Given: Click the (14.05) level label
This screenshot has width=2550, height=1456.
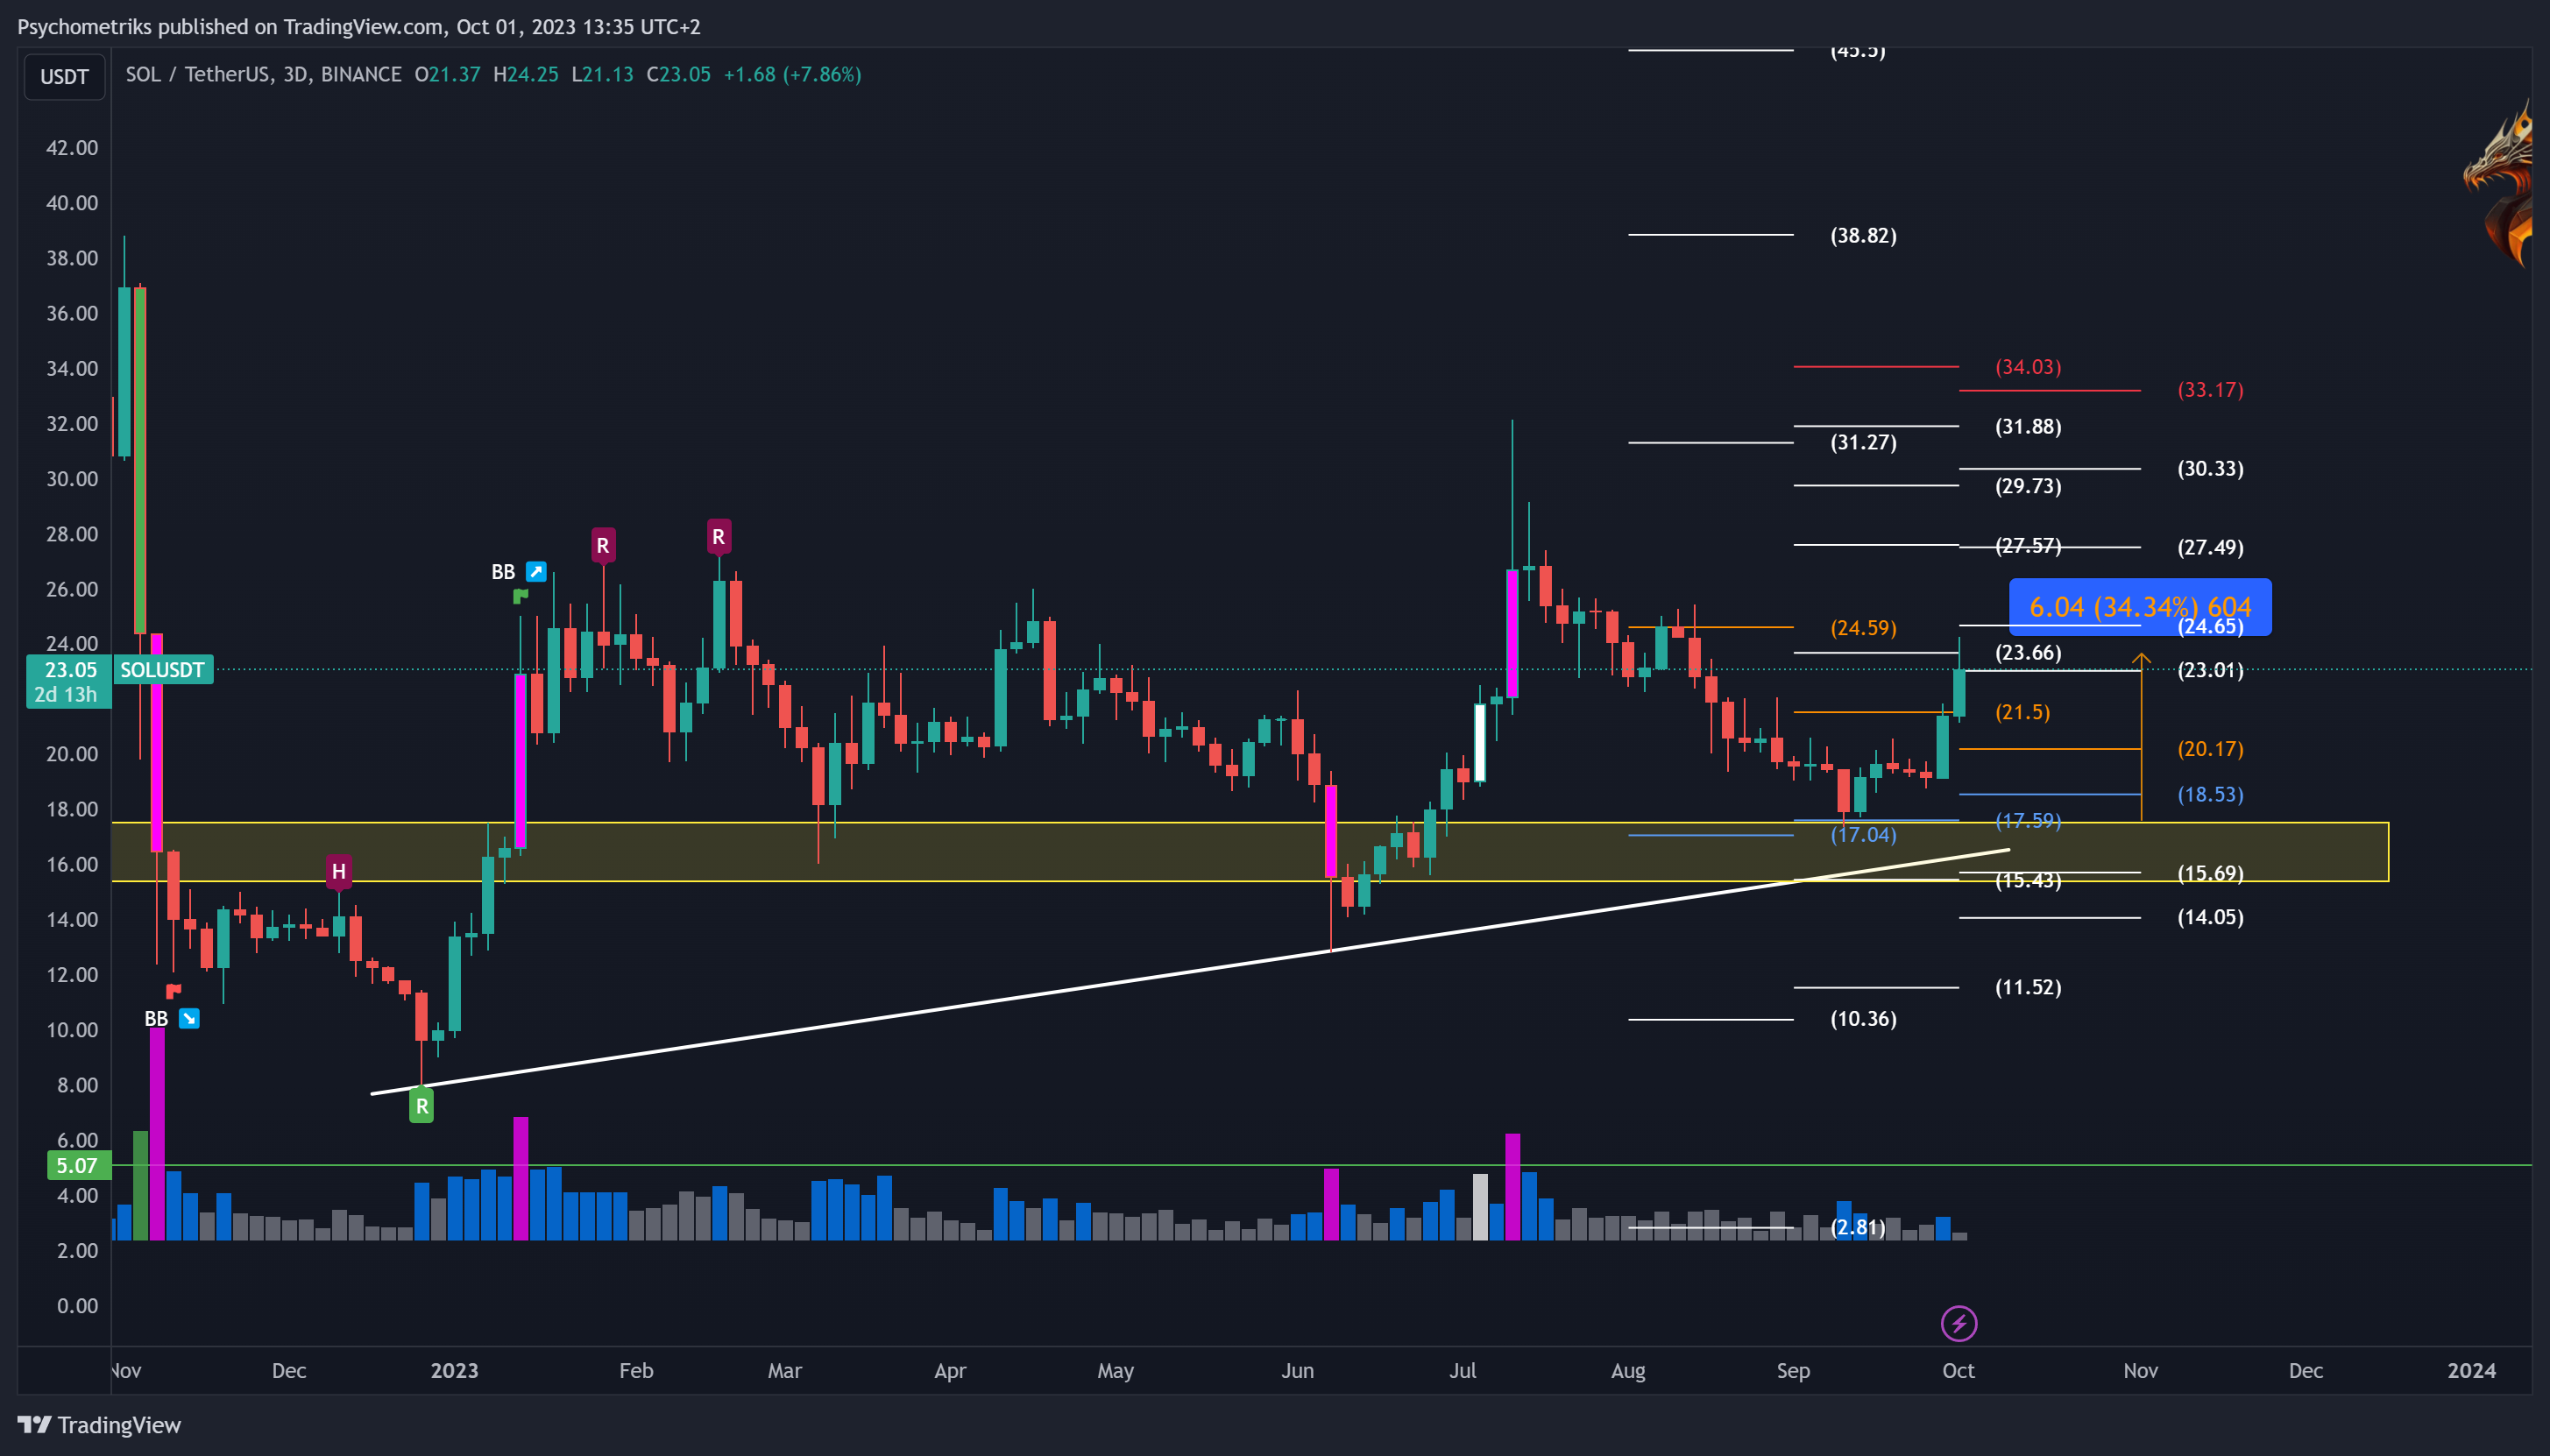Looking at the screenshot, I should [2210, 917].
